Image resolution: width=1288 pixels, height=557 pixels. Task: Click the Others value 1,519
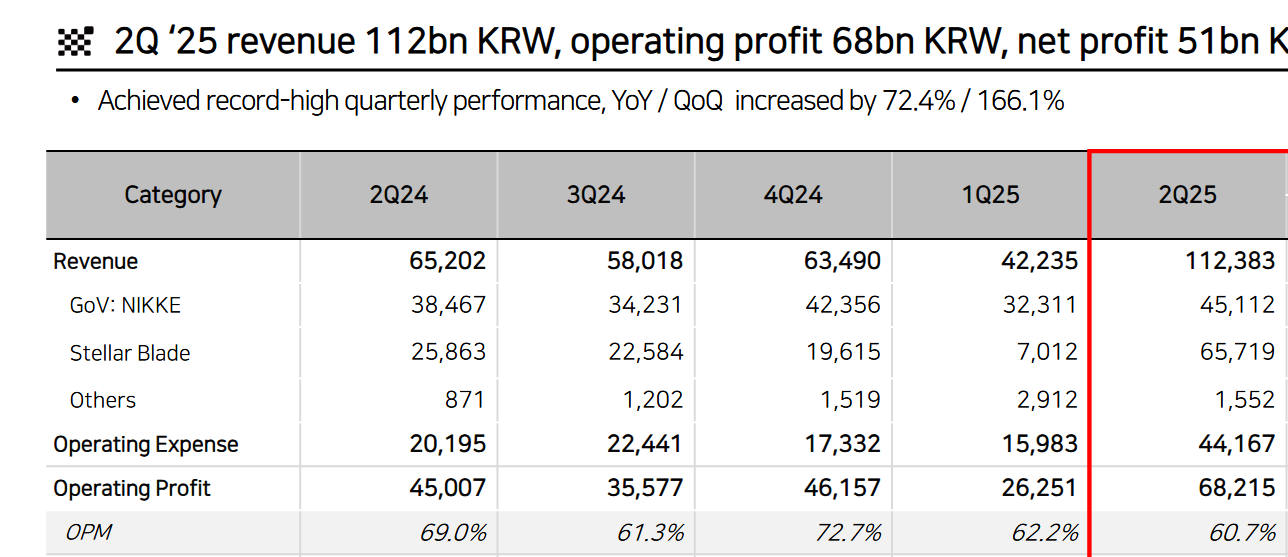[850, 400]
